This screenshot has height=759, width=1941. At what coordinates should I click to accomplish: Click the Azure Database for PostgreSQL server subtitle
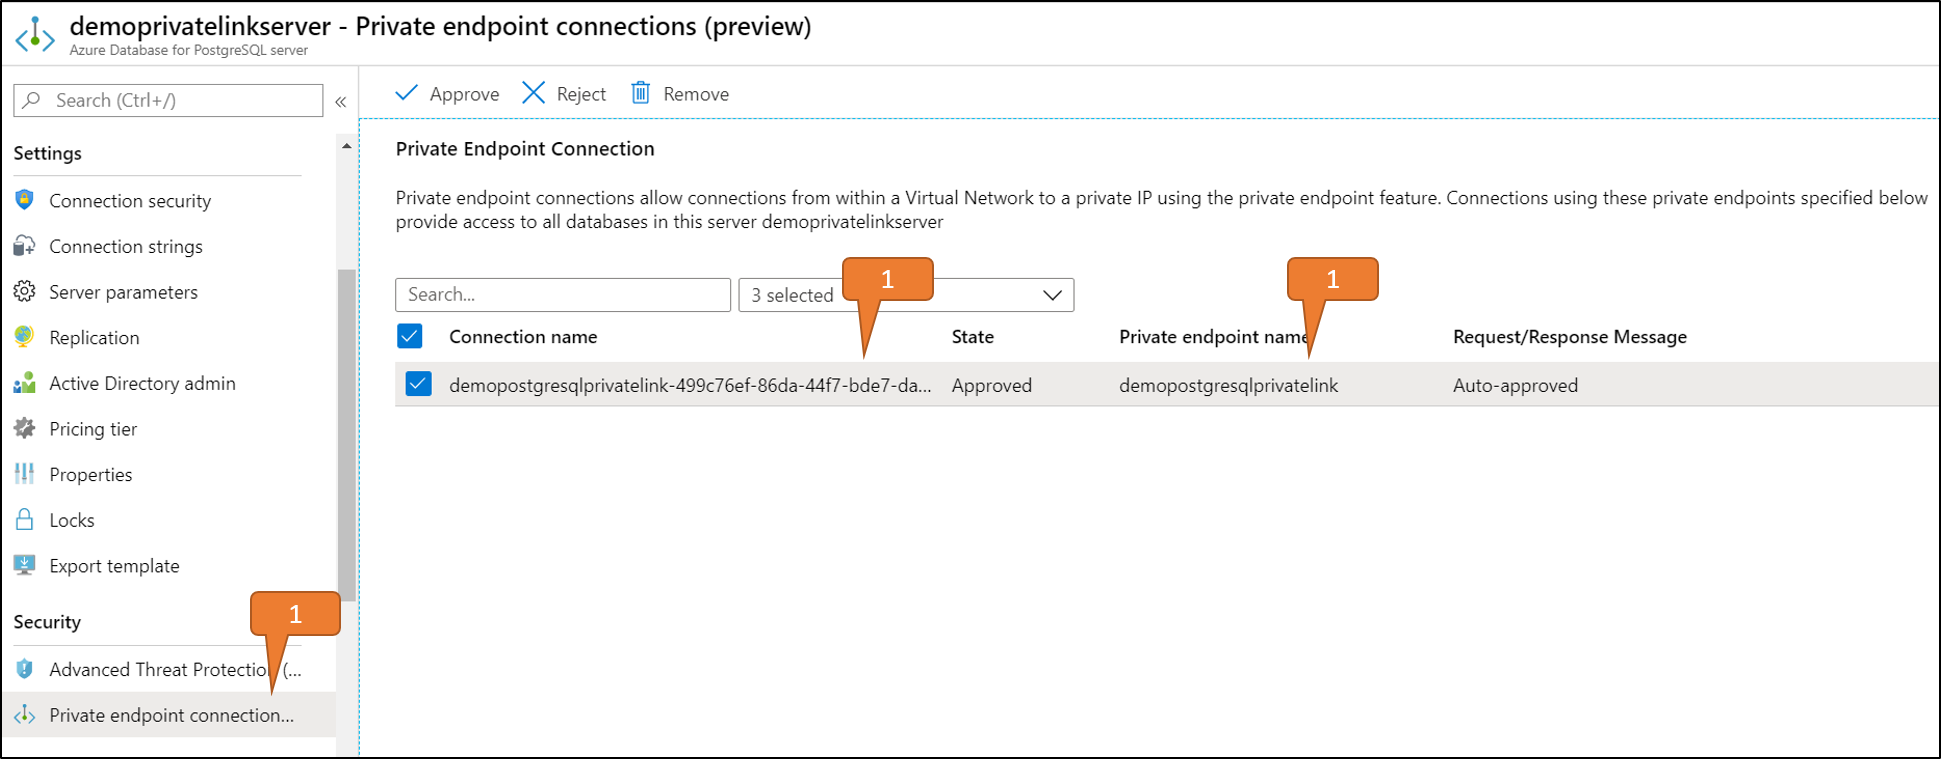pos(189,50)
